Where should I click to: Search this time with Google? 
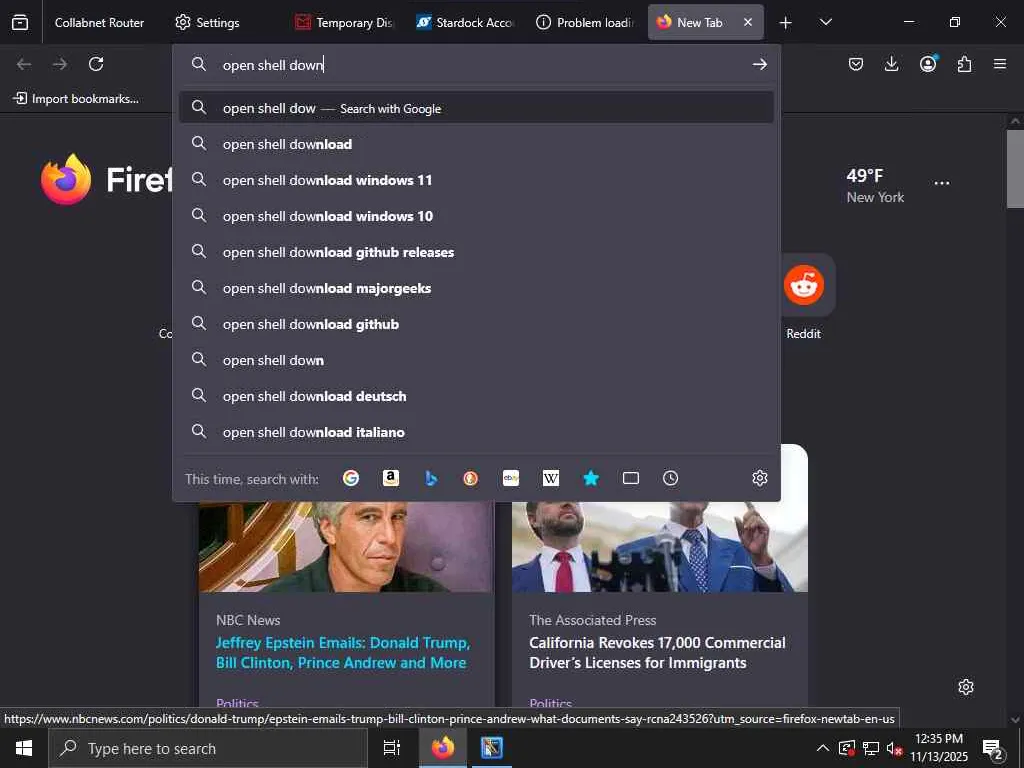point(351,478)
